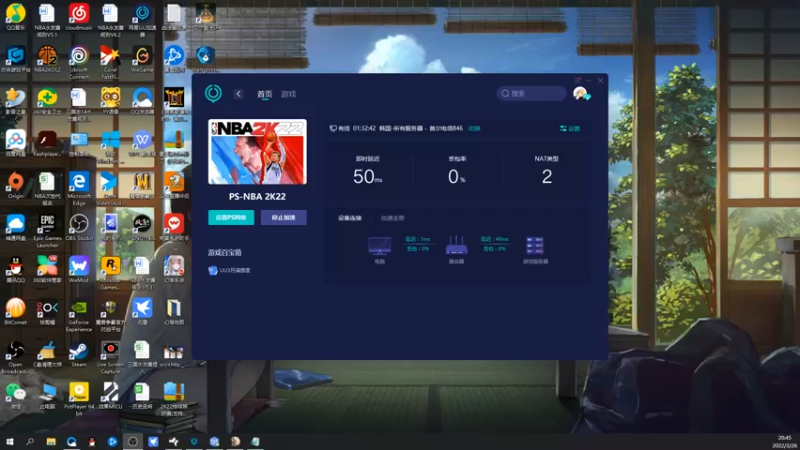Open the UU monthly item in 游戏百宝箱

tap(230, 270)
